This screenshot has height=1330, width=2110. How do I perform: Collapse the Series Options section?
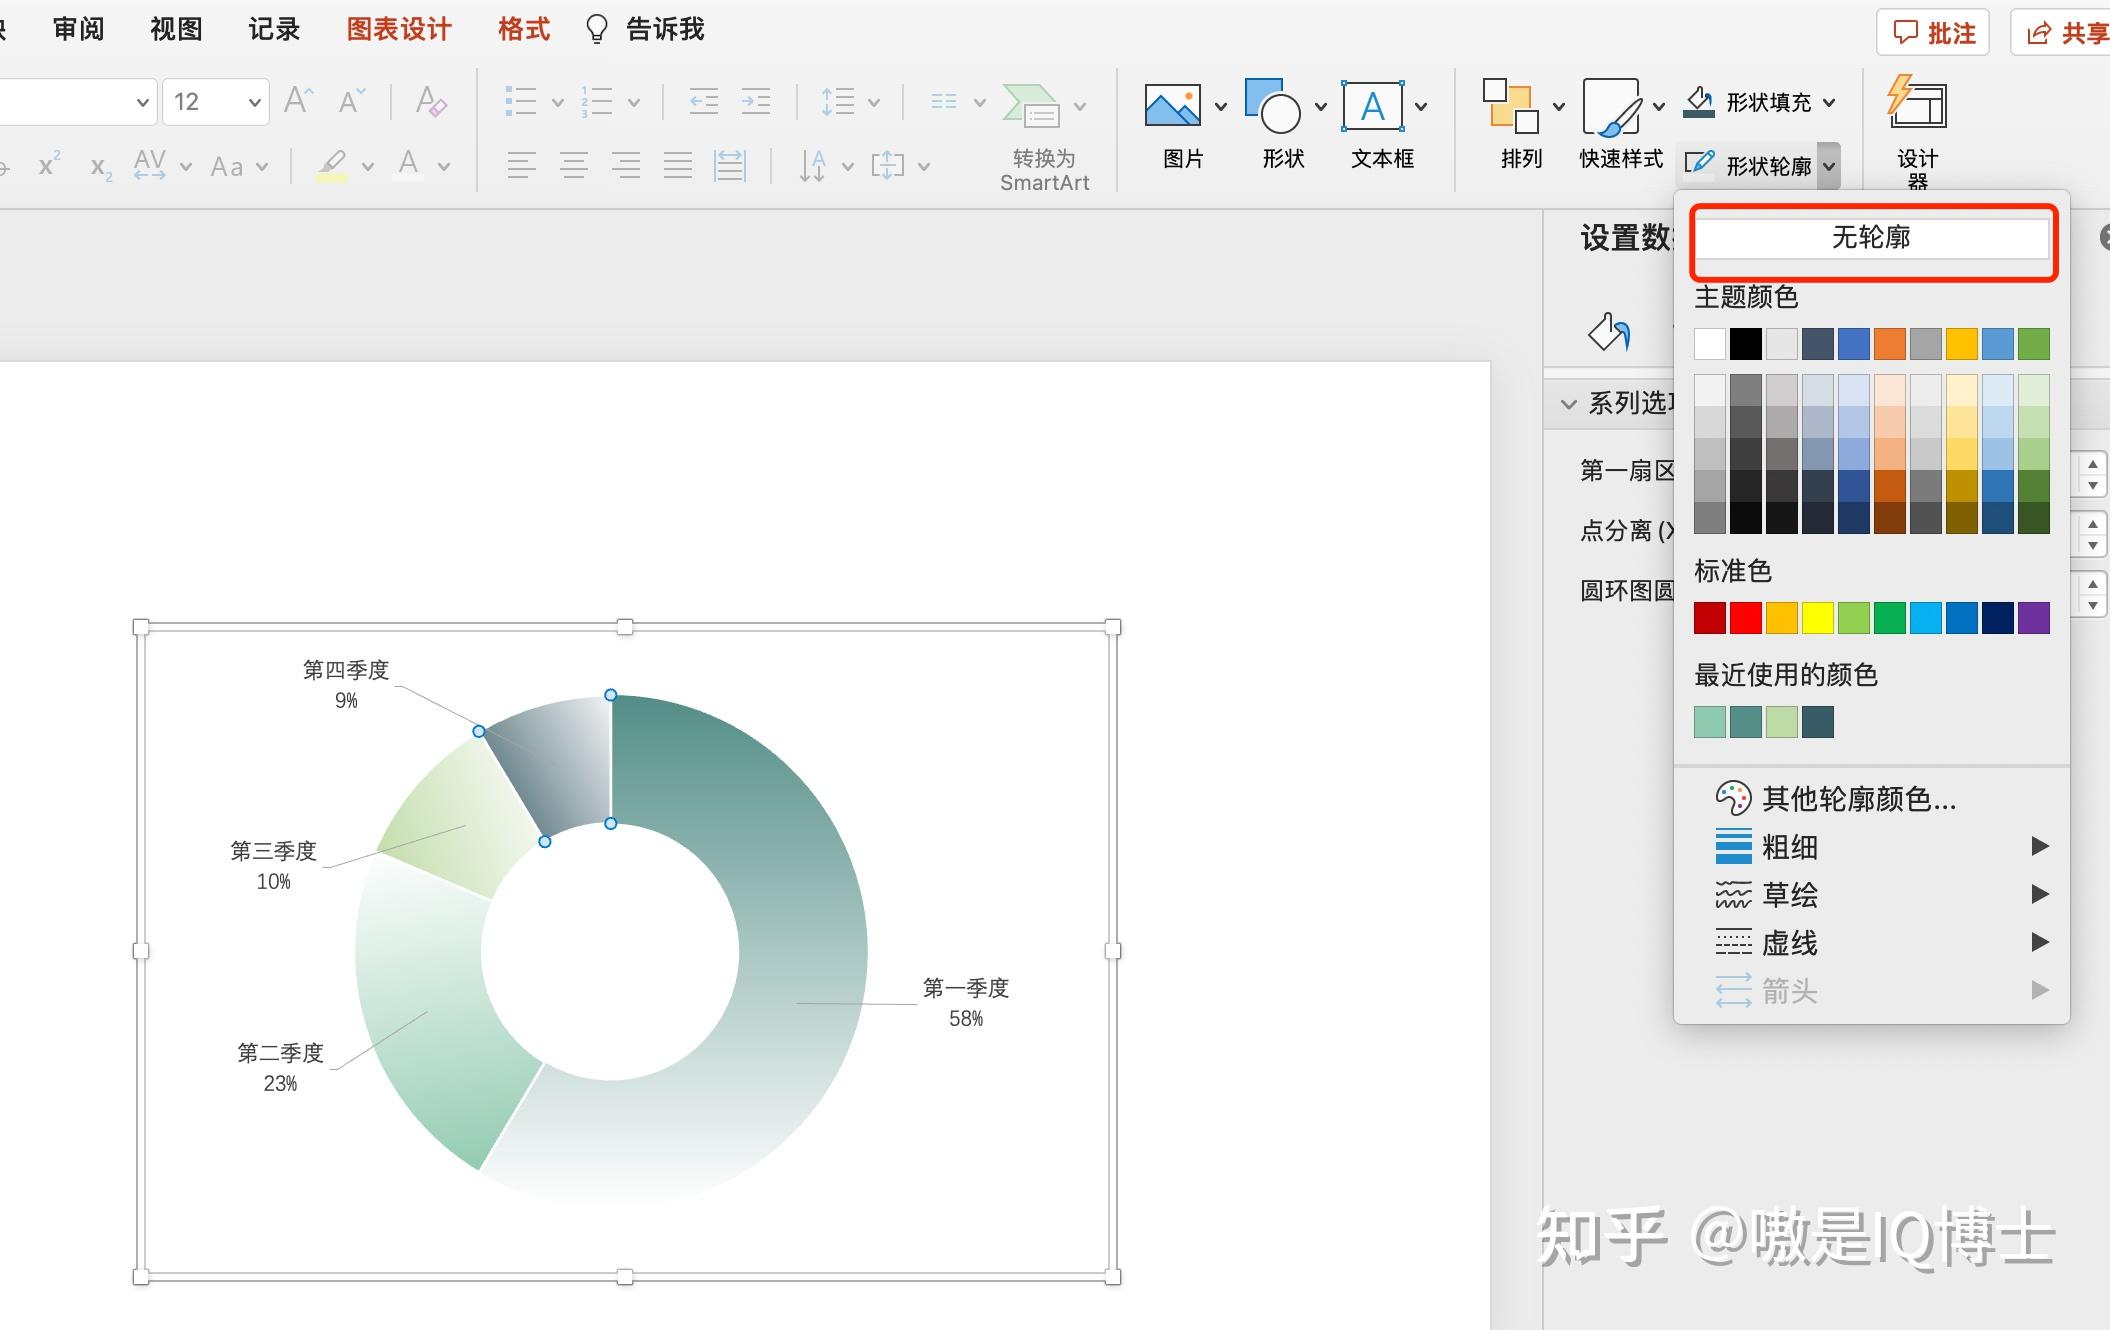click(1568, 403)
